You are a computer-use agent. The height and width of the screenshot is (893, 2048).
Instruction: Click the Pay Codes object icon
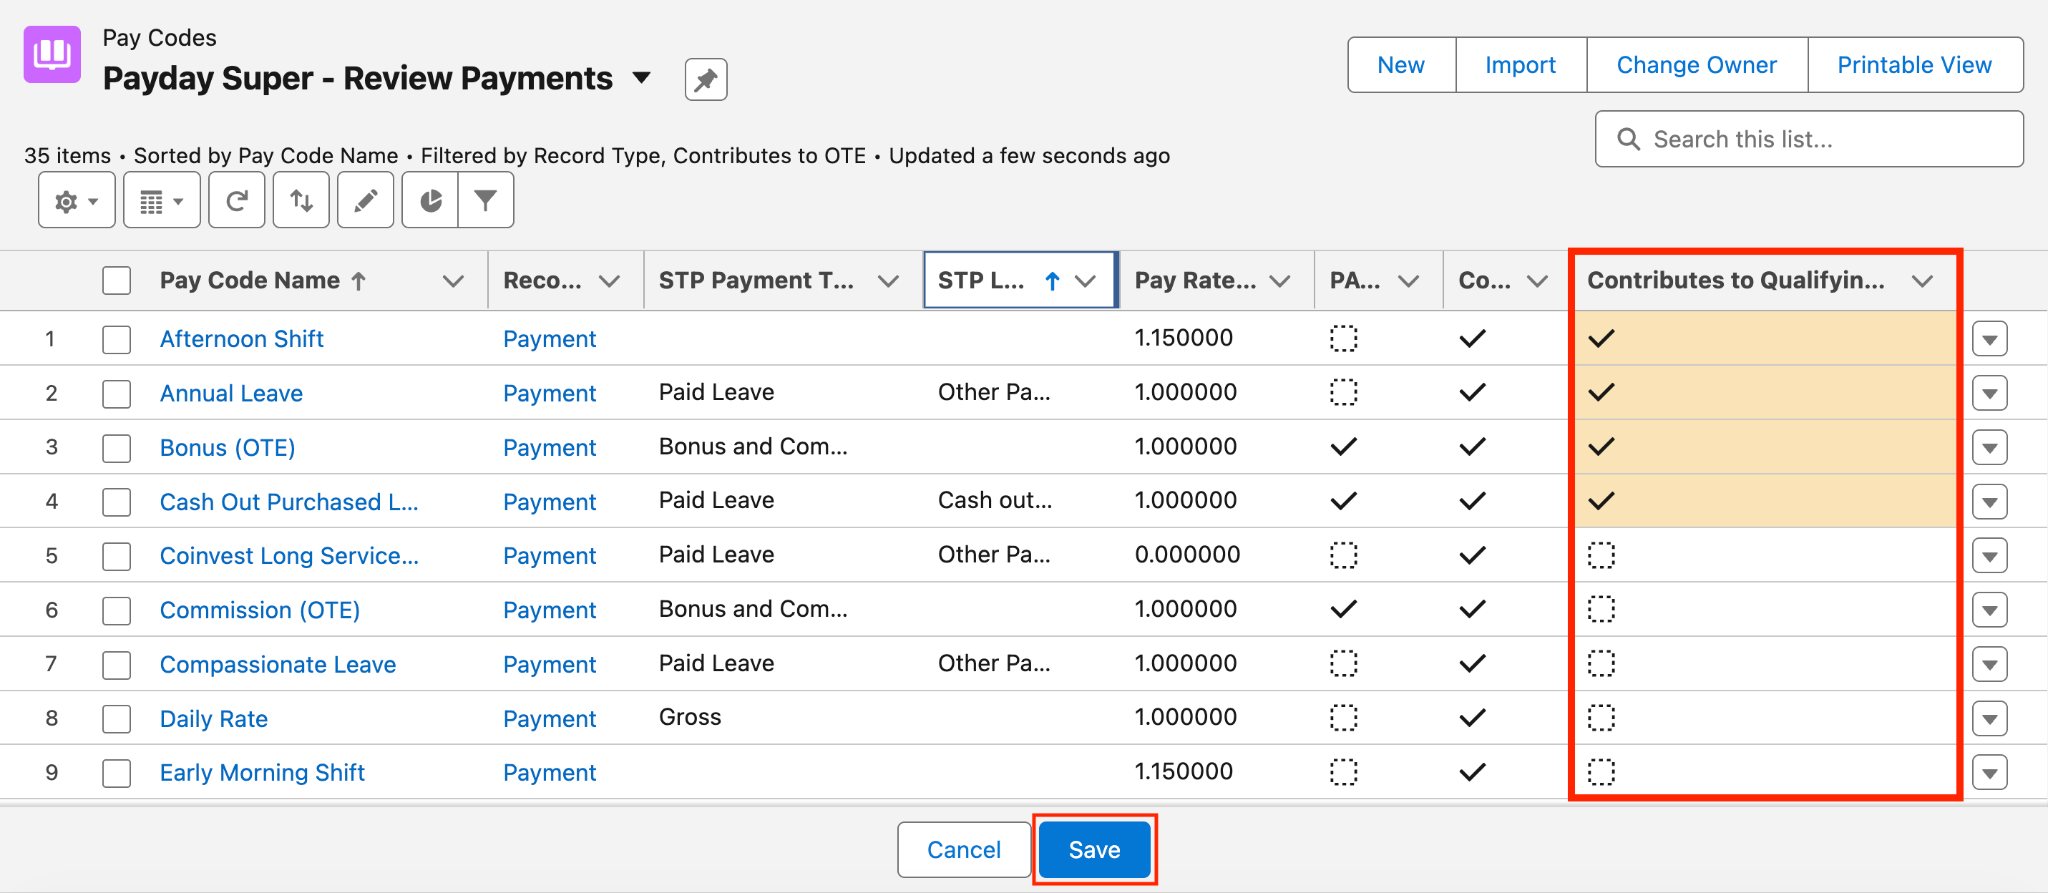tap(52, 54)
